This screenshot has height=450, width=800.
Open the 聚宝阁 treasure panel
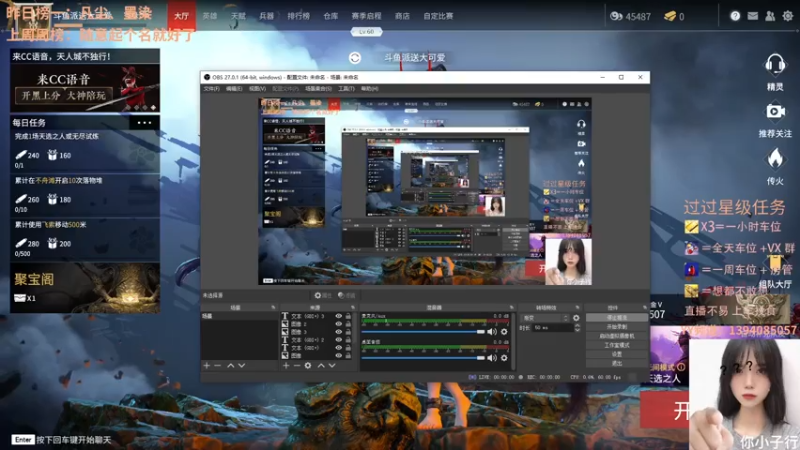coord(85,288)
